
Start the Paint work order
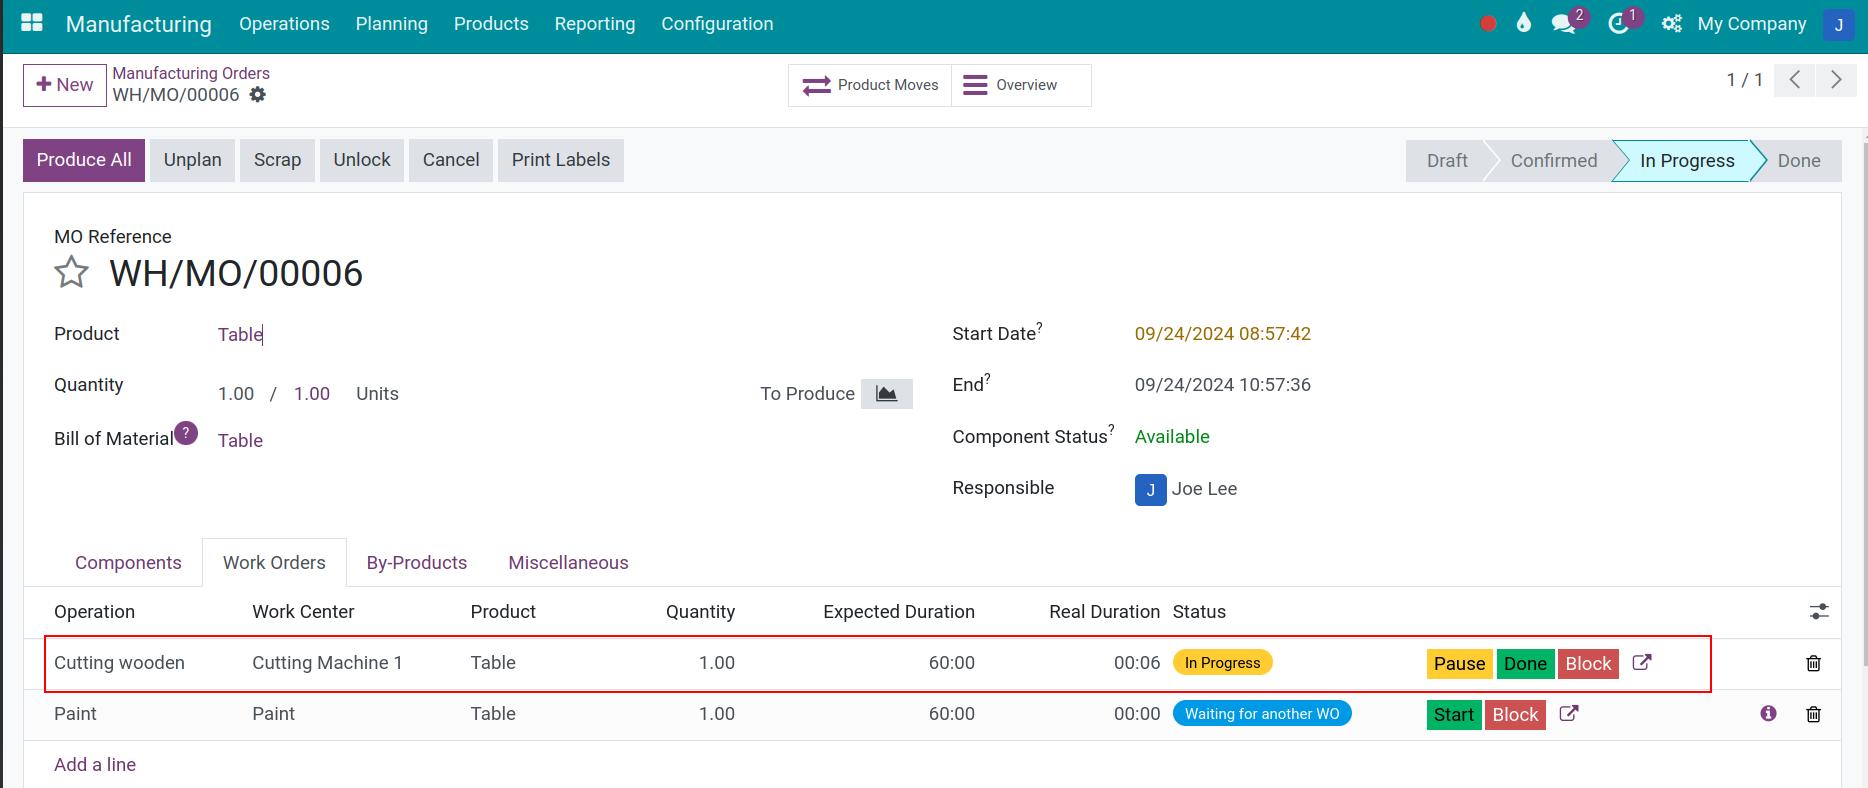click(1454, 714)
